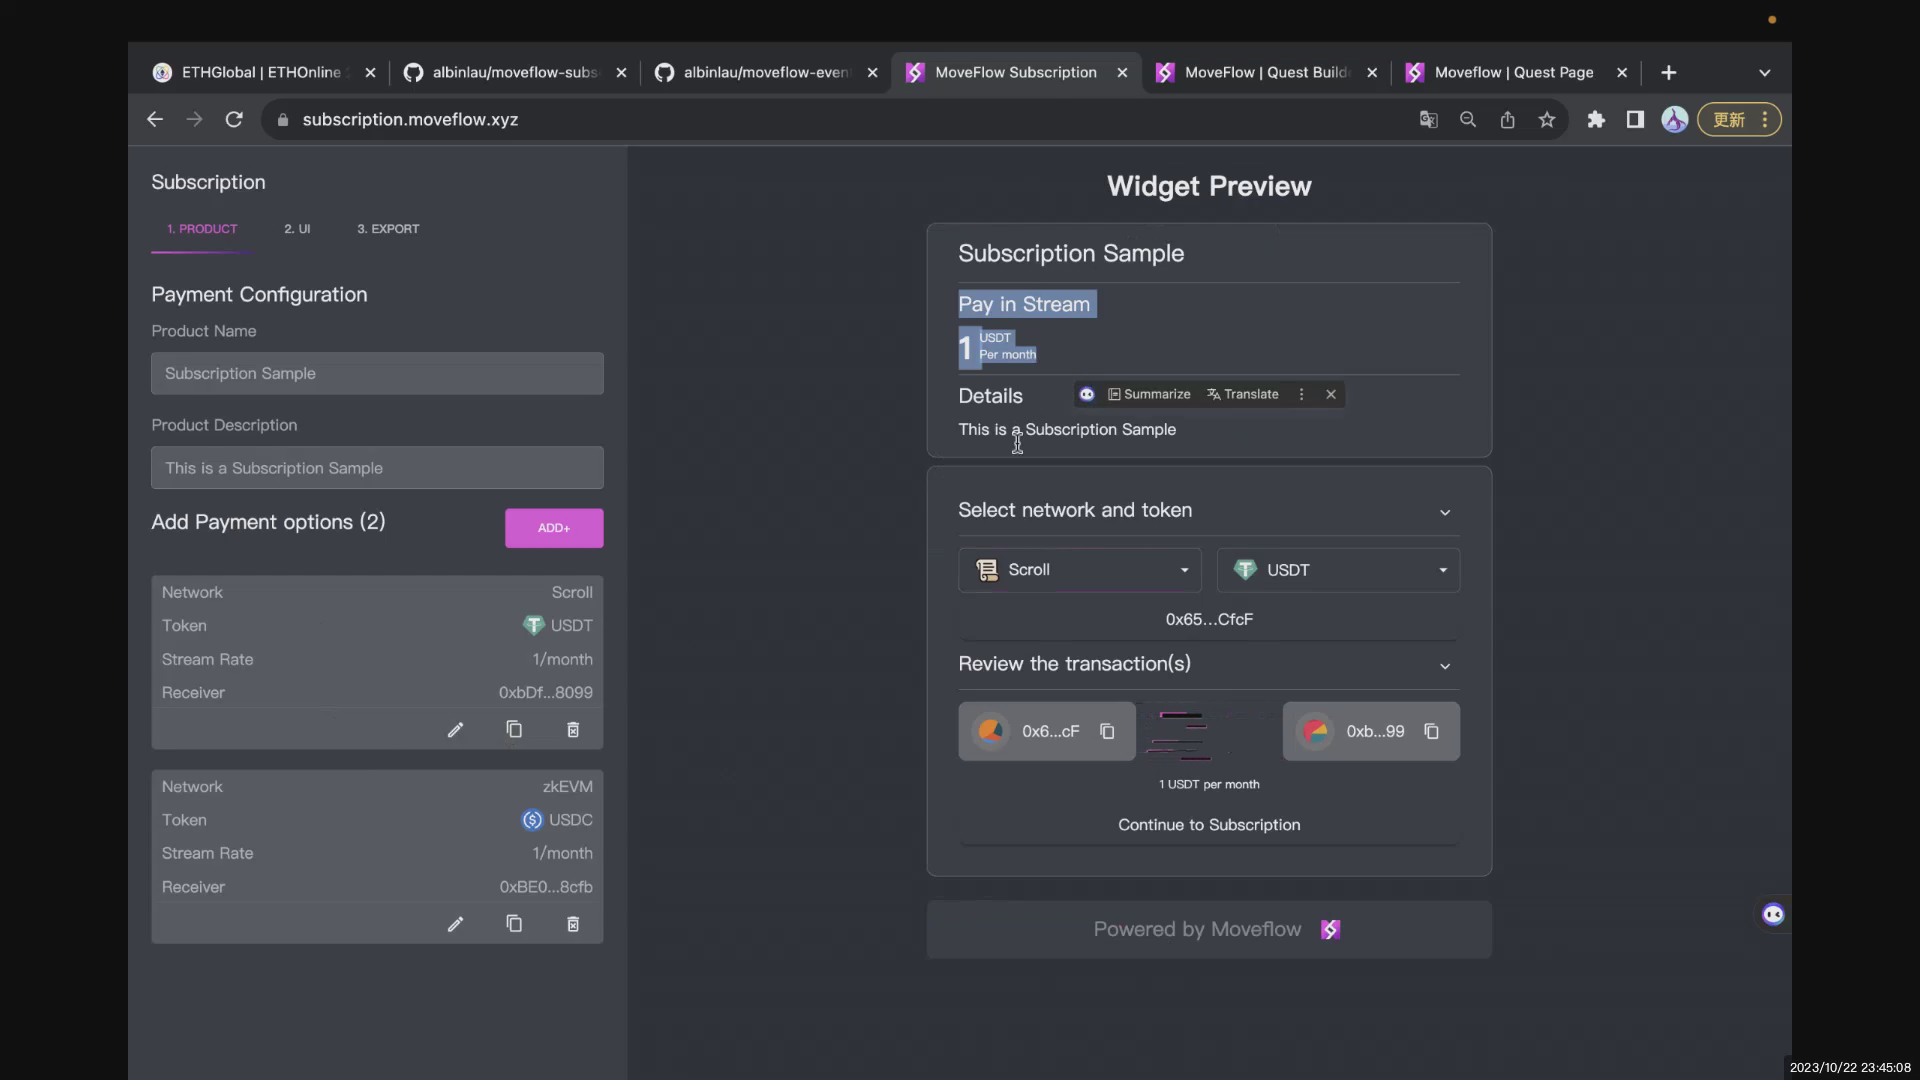
Task: Open a new browser tab
Action: pyautogui.click(x=1668, y=73)
